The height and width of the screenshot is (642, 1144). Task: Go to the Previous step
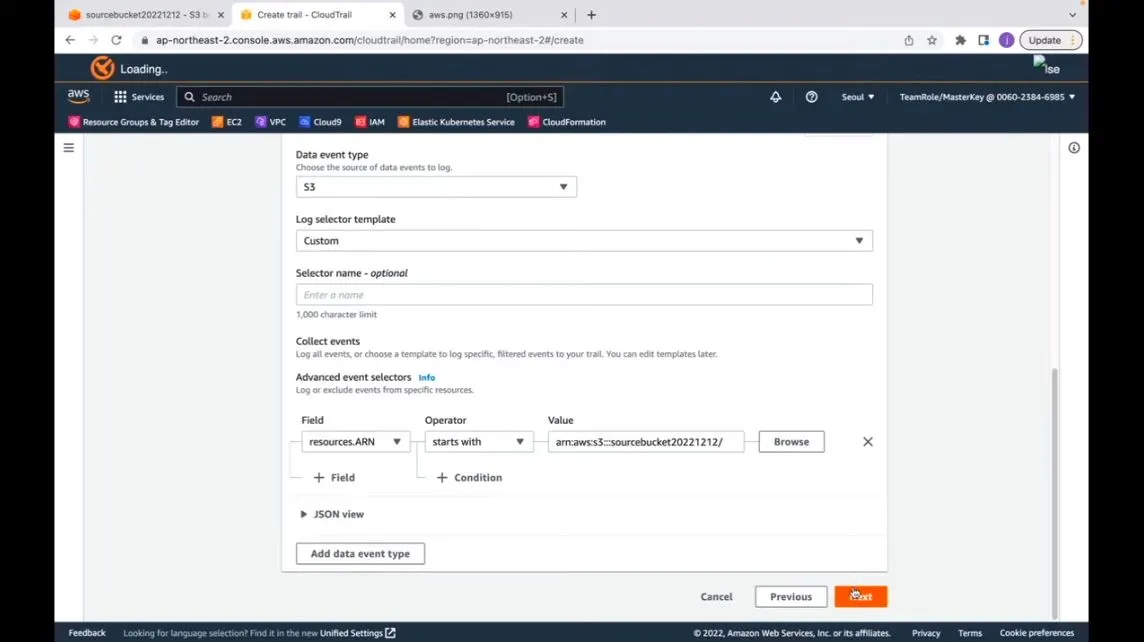pyautogui.click(x=791, y=597)
